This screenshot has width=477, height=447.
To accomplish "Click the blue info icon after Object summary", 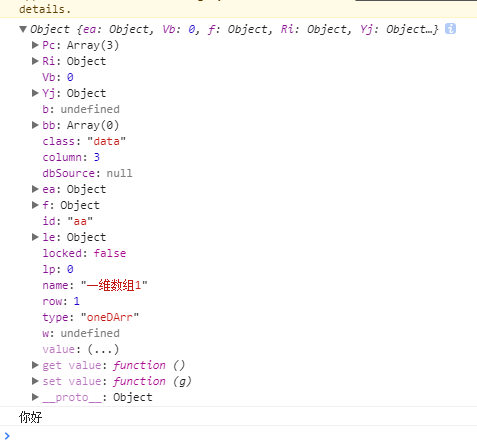I will coord(450,29).
